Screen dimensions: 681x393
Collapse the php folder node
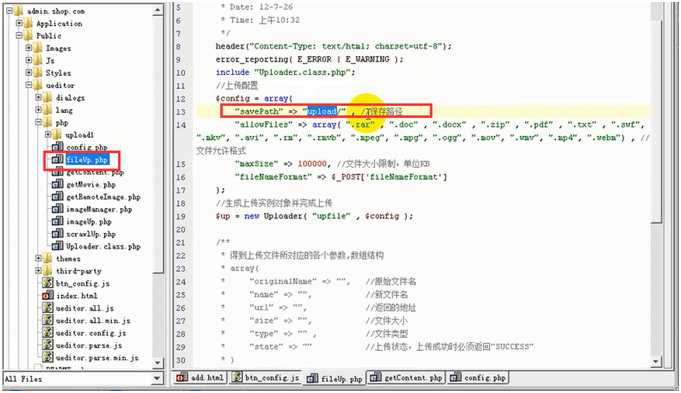click(38, 122)
